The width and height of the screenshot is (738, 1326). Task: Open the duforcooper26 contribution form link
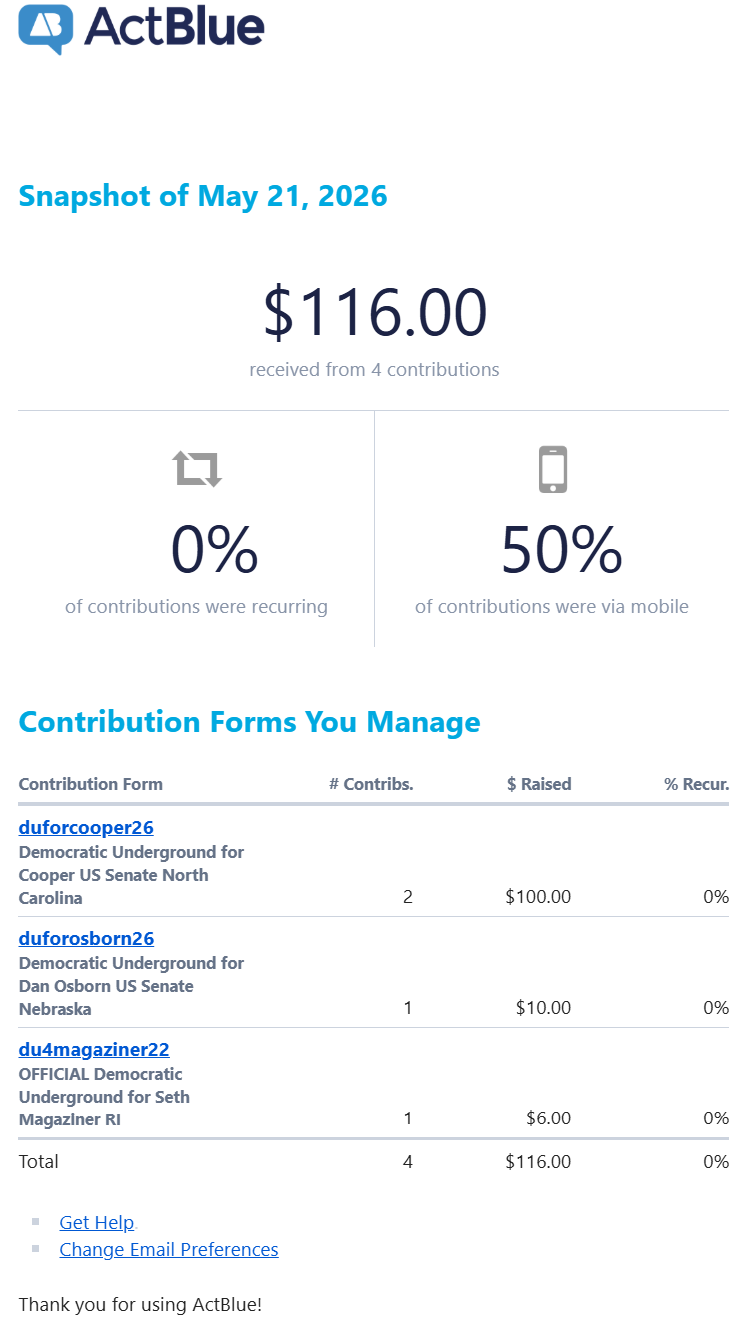point(86,828)
